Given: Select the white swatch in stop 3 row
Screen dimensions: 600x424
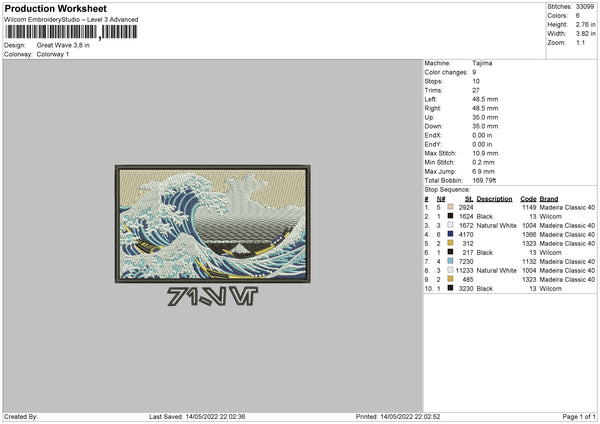Looking at the screenshot, I should point(450,225).
